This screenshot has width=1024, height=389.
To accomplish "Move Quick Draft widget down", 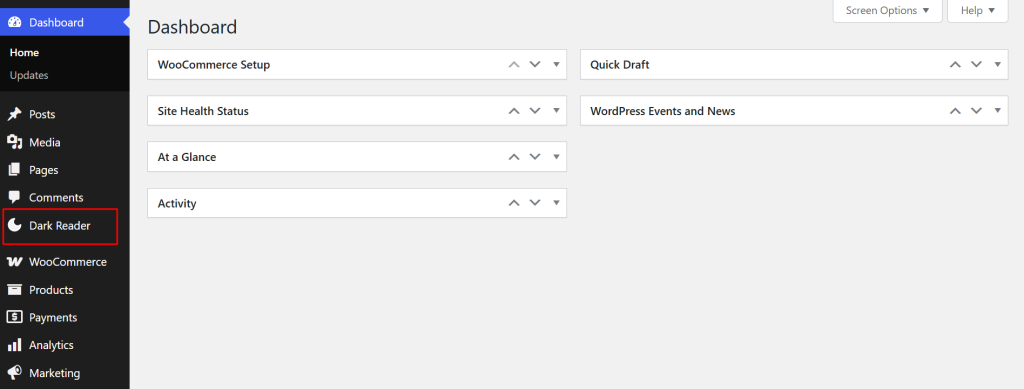I will [x=976, y=65].
